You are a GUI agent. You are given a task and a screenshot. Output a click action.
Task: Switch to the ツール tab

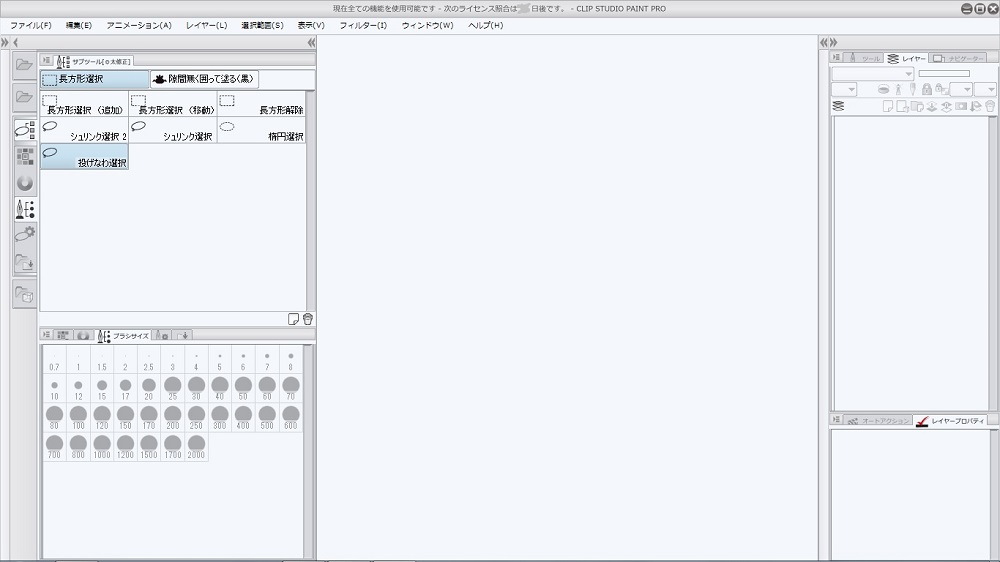click(x=864, y=58)
